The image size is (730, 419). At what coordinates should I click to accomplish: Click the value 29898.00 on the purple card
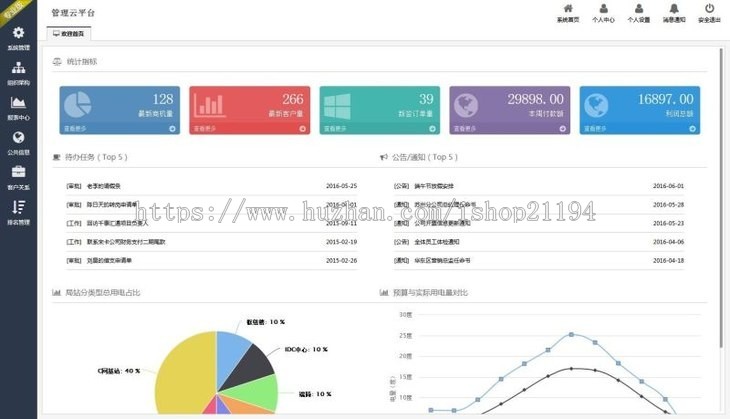pos(535,99)
